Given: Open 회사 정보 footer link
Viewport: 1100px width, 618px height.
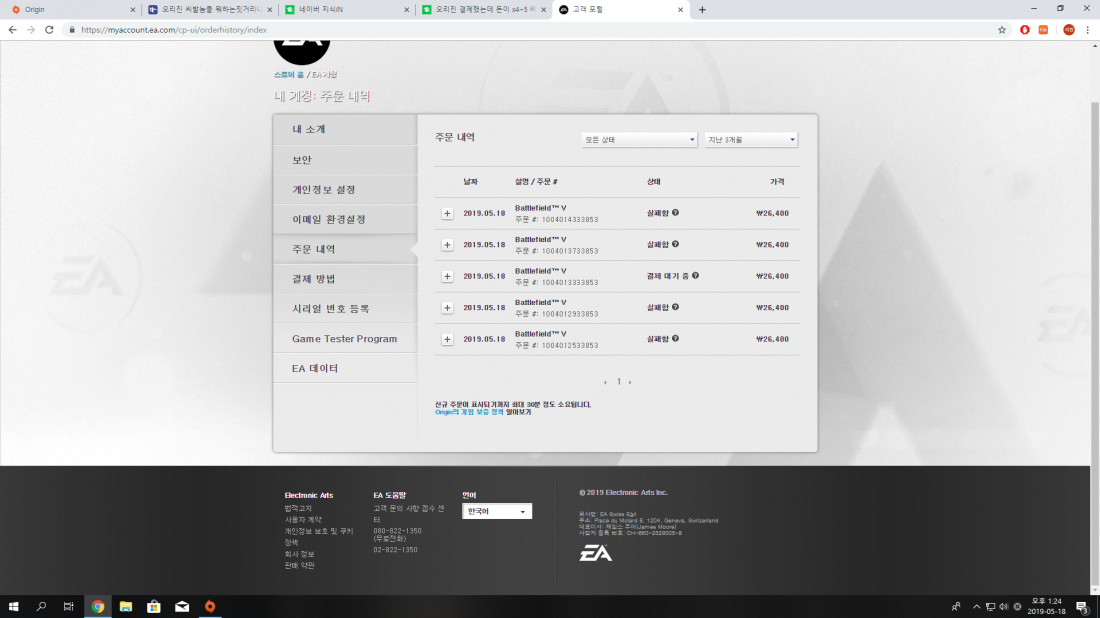Looking at the screenshot, I should point(300,554).
